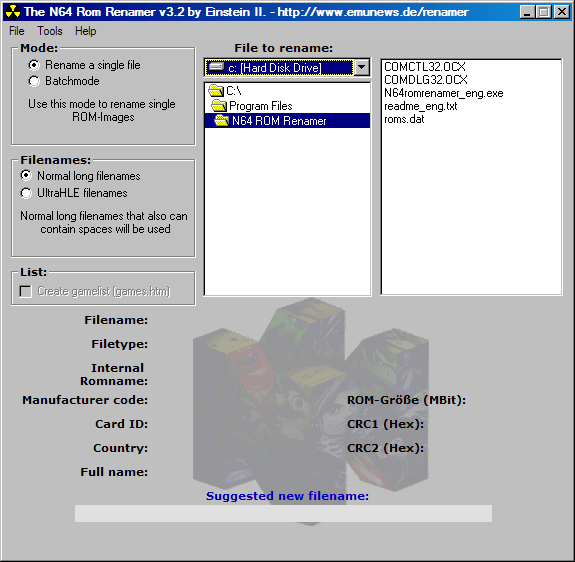Viewport: 575px width, 562px height.
Task: Minimize the N64 Rom Renamer window
Action: [527, 12]
